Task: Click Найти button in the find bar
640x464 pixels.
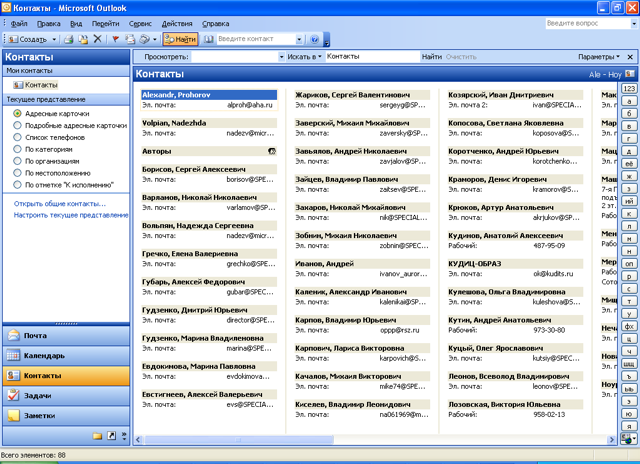Action: click(x=432, y=57)
